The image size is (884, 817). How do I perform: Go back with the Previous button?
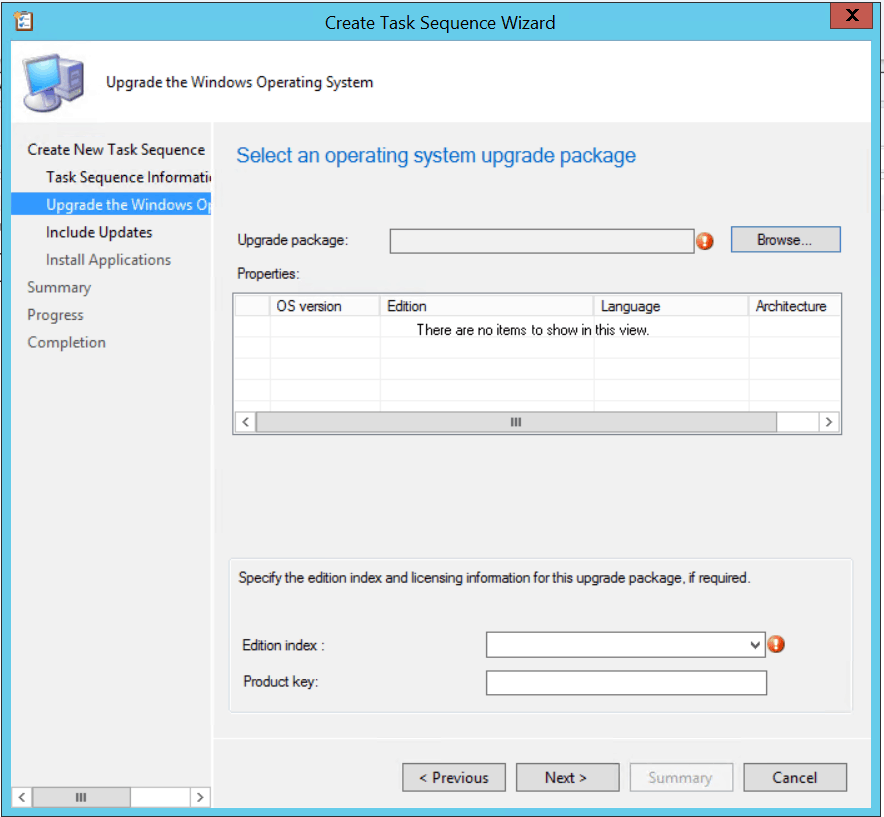tap(454, 778)
